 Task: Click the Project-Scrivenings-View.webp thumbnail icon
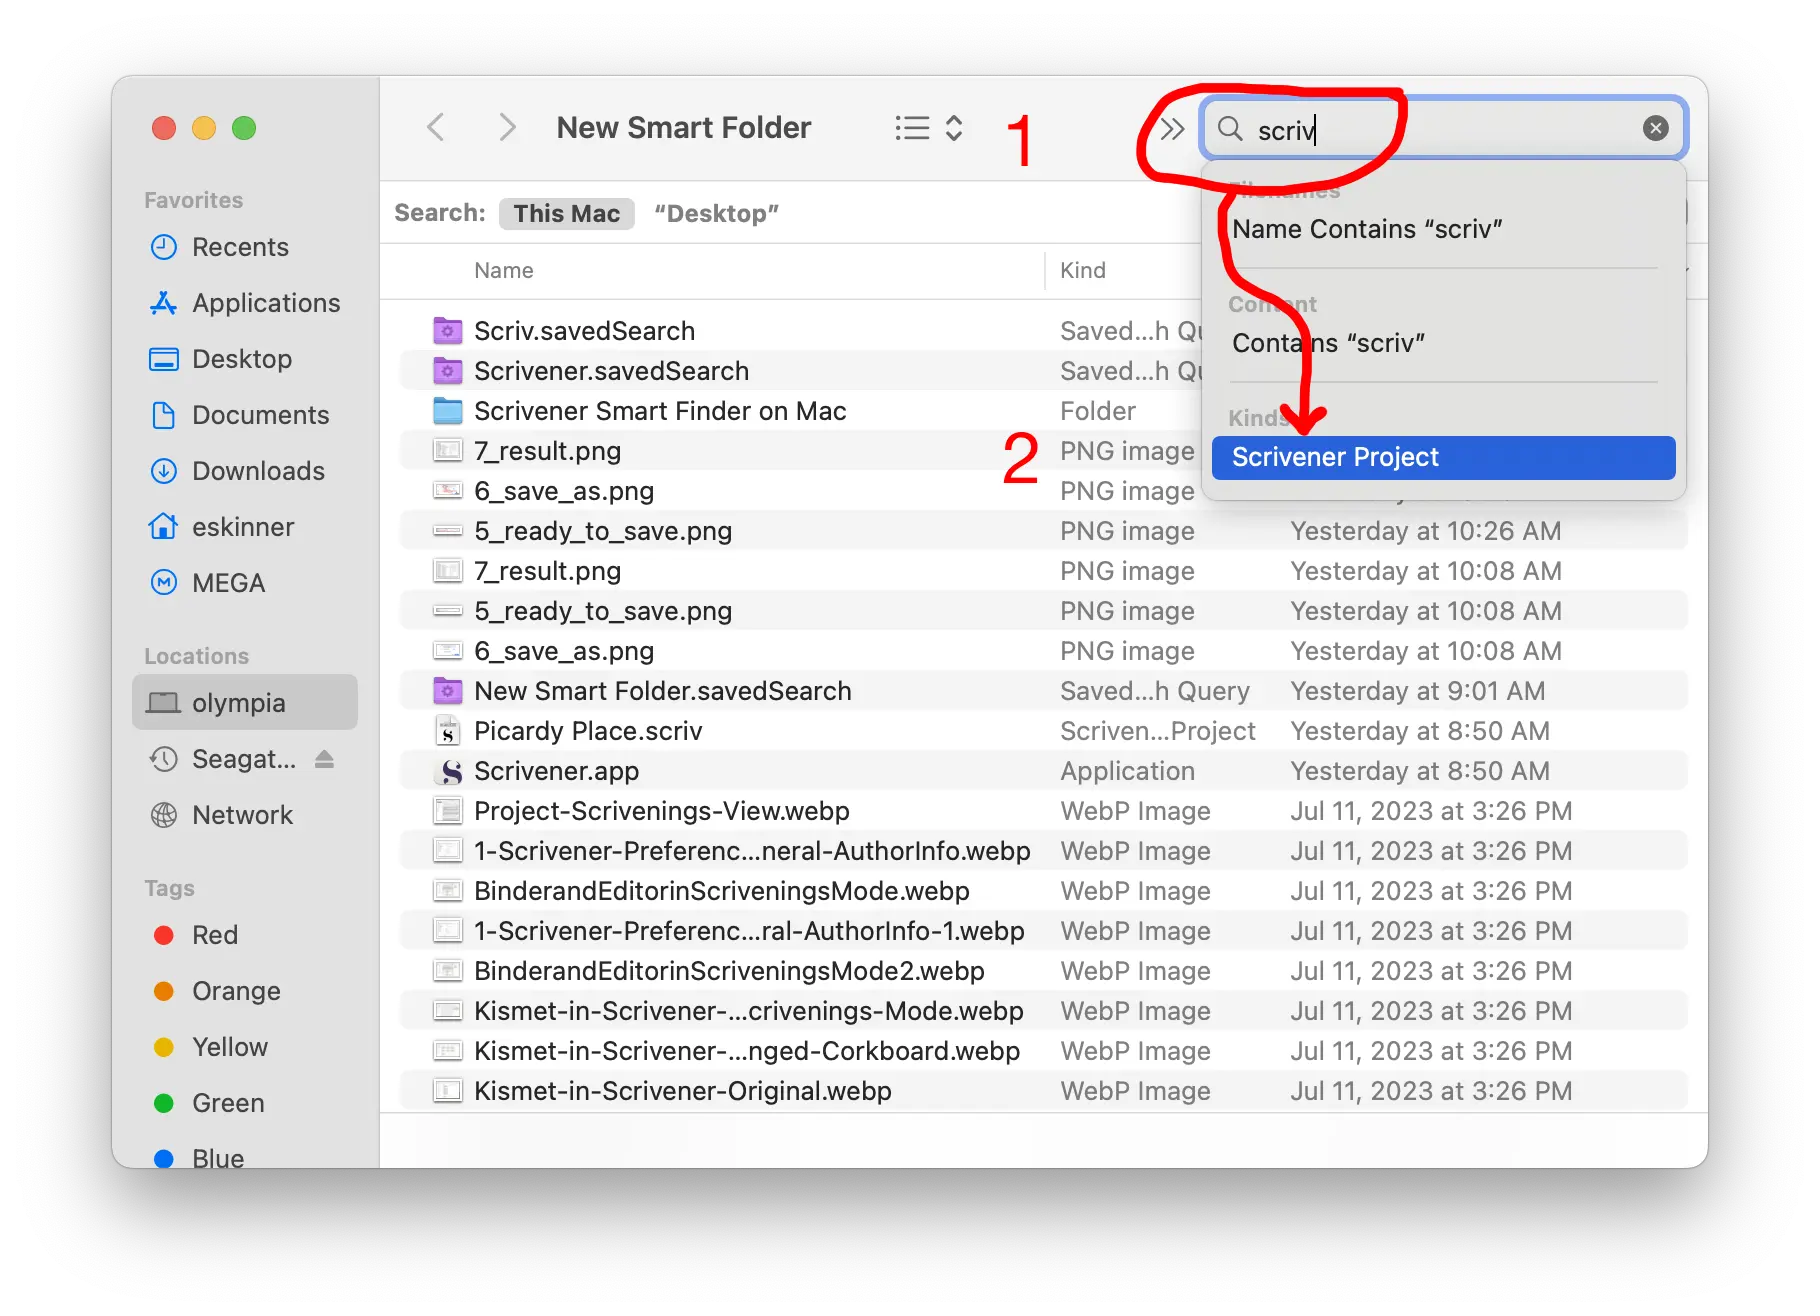pos(448,811)
